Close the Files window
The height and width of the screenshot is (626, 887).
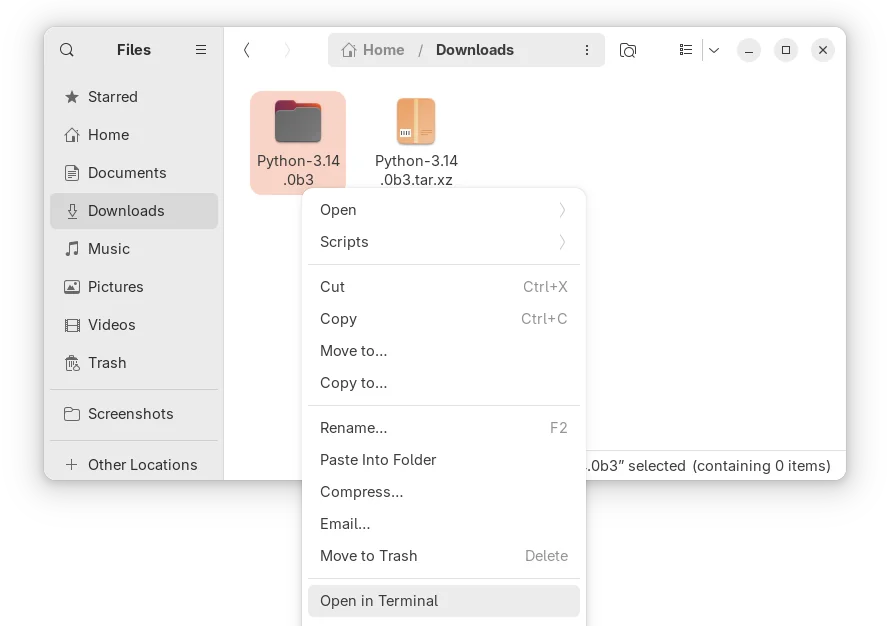click(x=823, y=50)
